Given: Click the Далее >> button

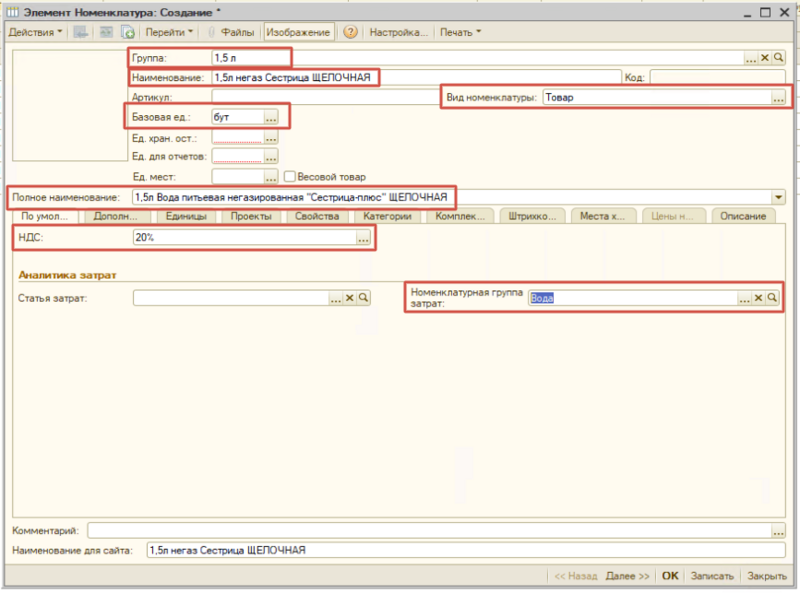Looking at the screenshot, I should coord(627,576).
